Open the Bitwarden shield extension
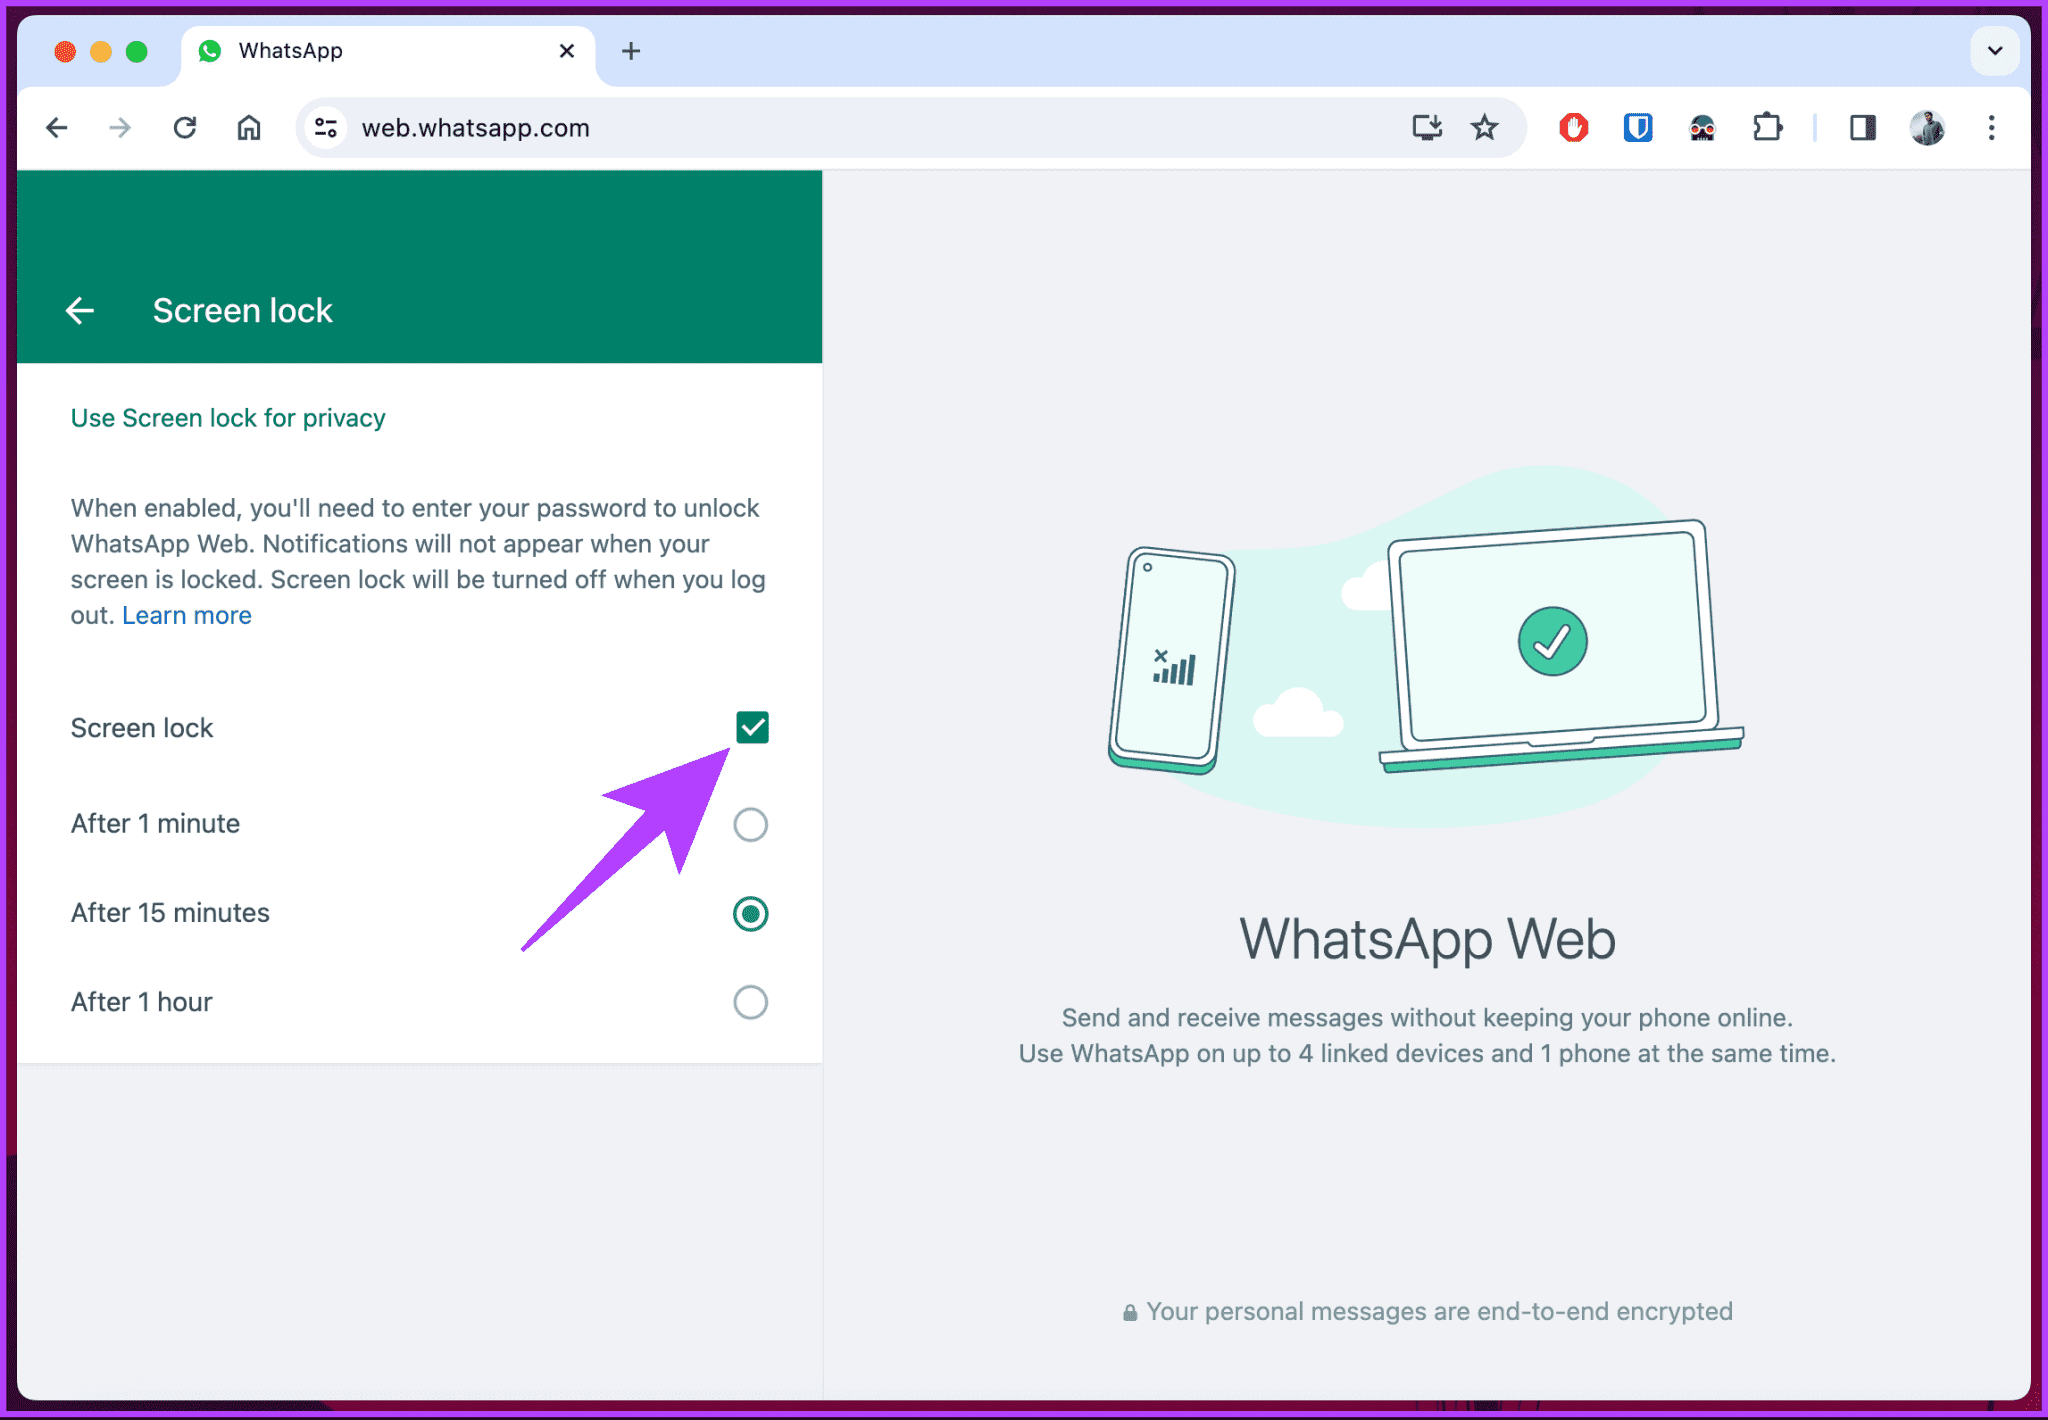The width and height of the screenshot is (2048, 1420). click(x=1638, y=128)
